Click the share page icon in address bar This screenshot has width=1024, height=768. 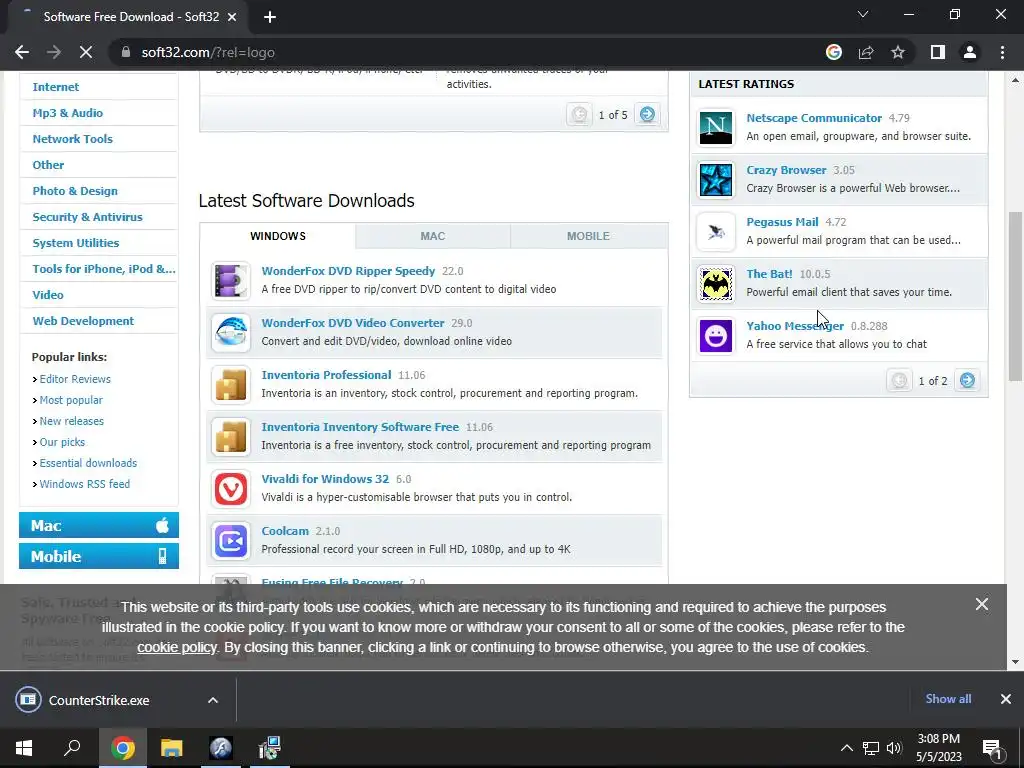[x=866, y=52]
